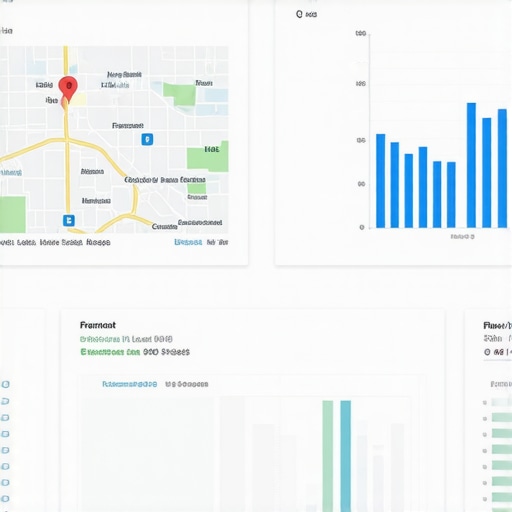Click the tall teal bar in the bottom chart

(x=346, y=456)
